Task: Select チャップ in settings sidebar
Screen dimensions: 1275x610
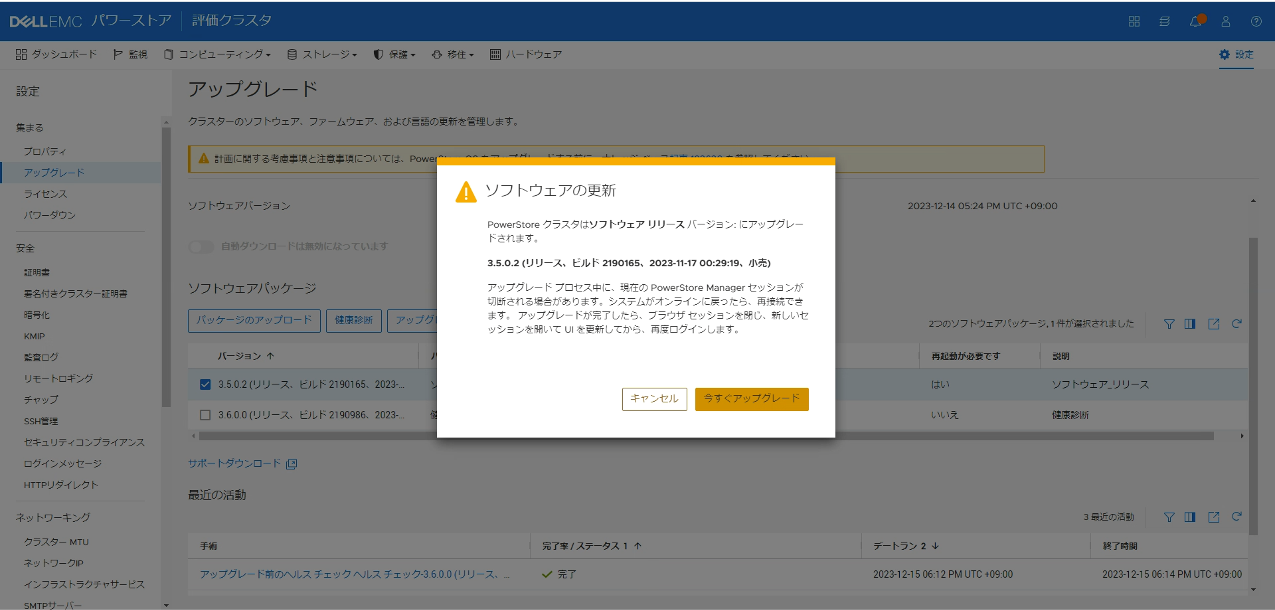Action: click(x=41, y=400)
